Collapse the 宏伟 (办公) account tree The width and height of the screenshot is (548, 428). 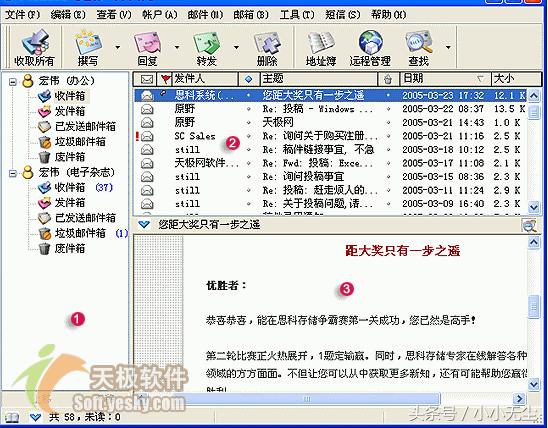[x=13, y=82]
